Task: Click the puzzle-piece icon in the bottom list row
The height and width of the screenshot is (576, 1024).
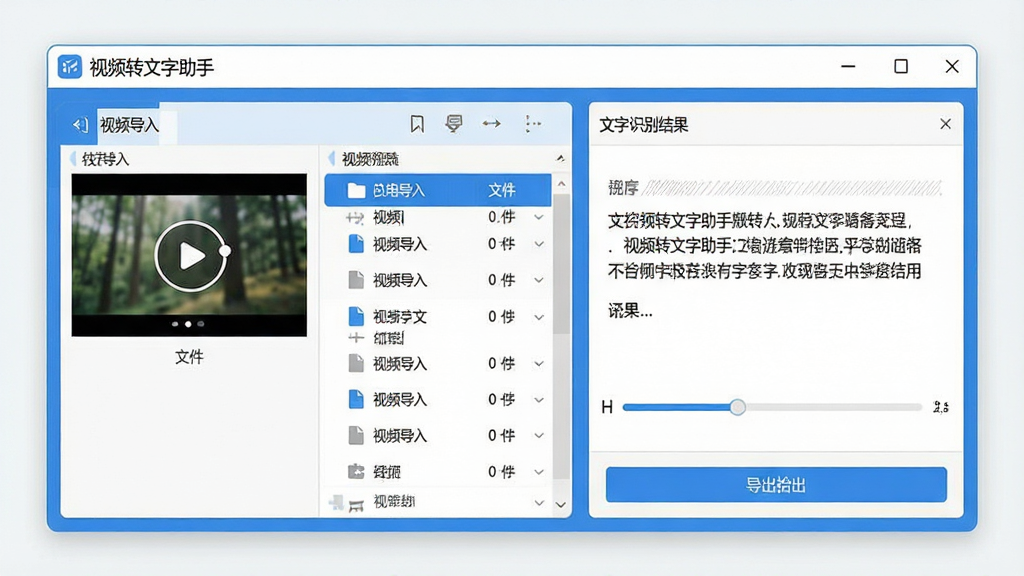Action: (336, 502)
